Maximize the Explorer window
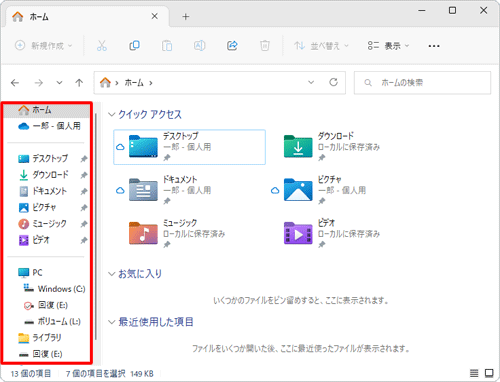The height and width of the screenshot is (382, 500). [452, 11]
